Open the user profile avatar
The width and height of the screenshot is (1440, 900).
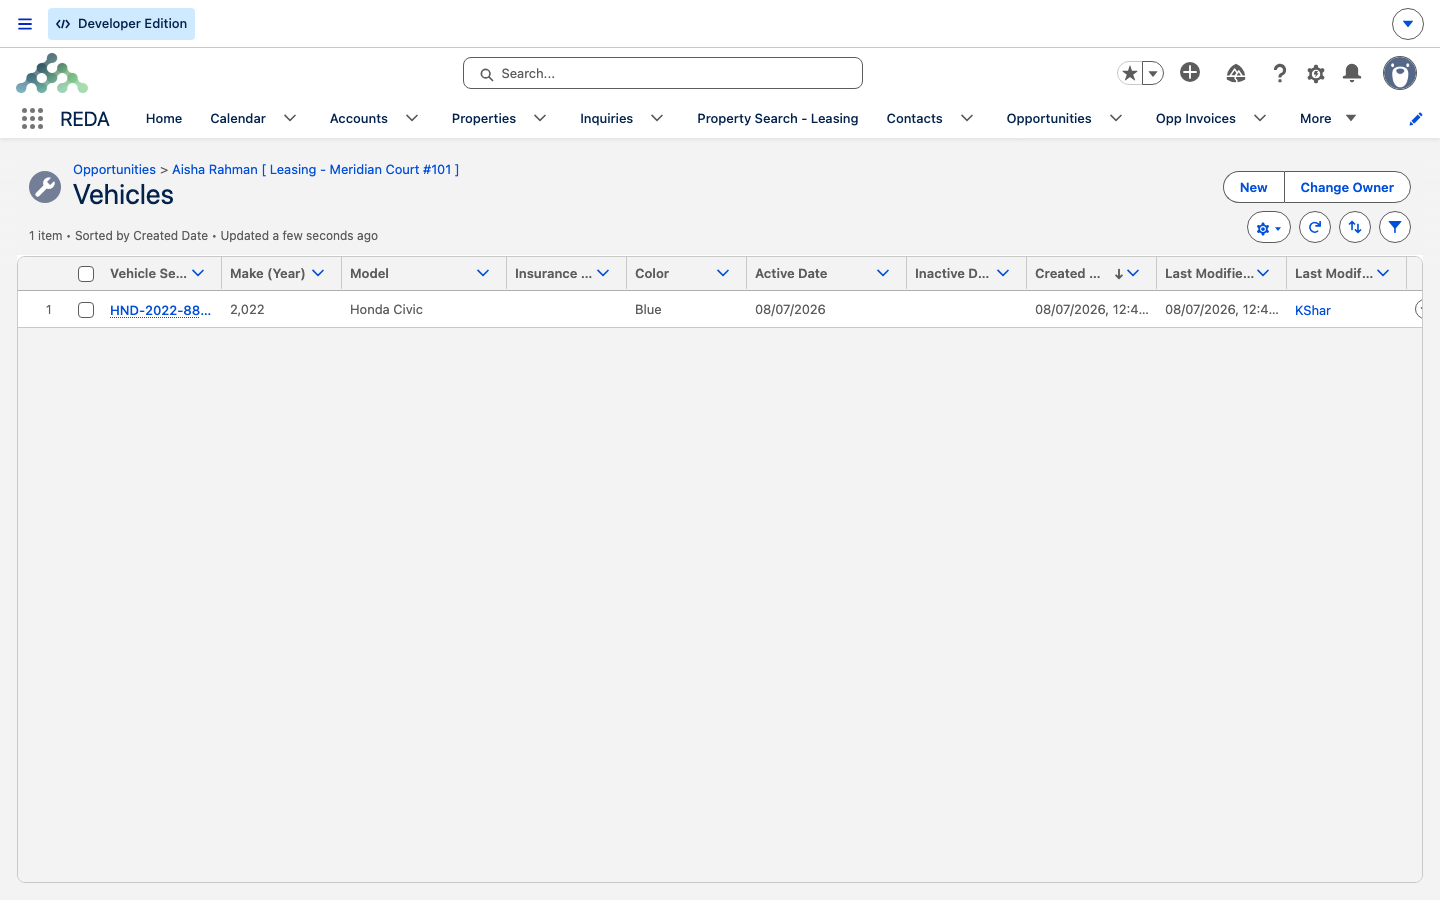(x=1400, y=73)
